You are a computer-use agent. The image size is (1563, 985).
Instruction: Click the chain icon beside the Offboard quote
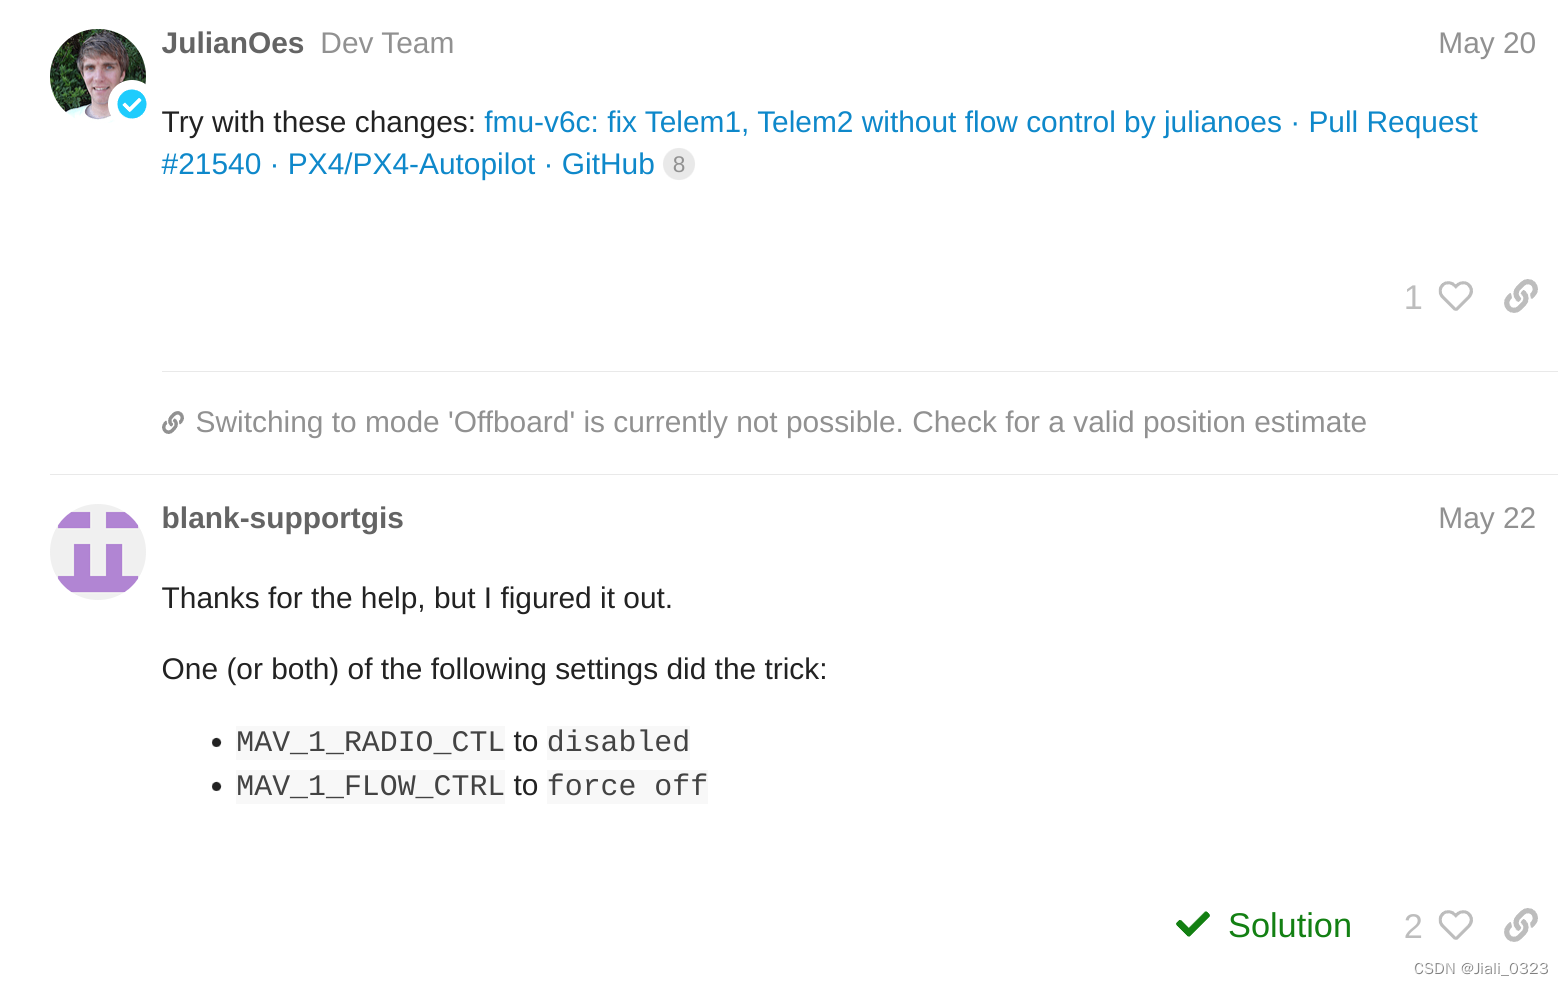172,422
